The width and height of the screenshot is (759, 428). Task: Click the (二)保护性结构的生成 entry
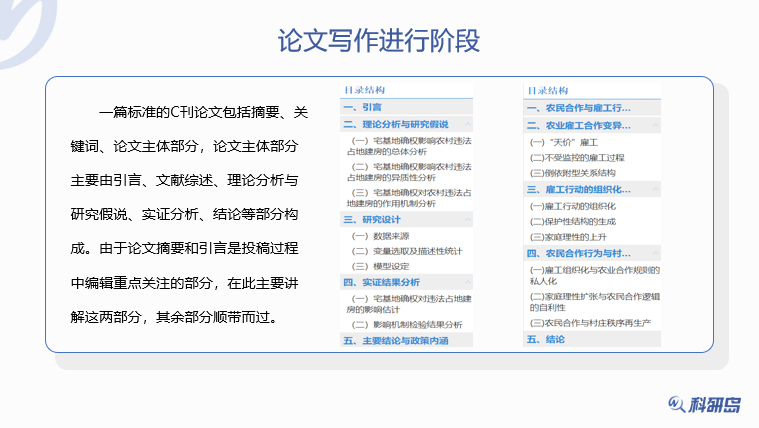[573, 221]
